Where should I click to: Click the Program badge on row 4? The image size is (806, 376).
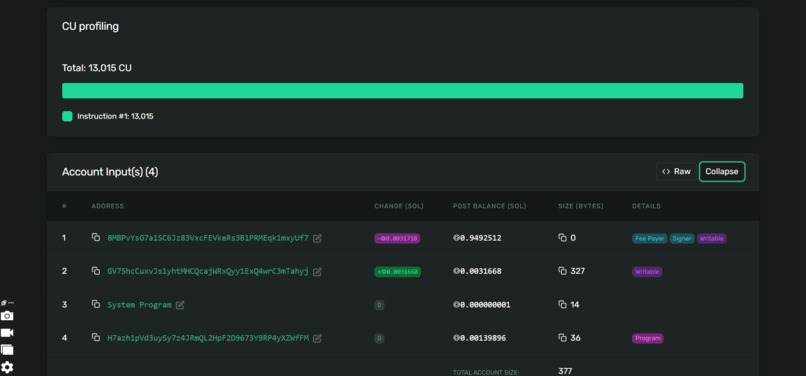pos(648,338)
